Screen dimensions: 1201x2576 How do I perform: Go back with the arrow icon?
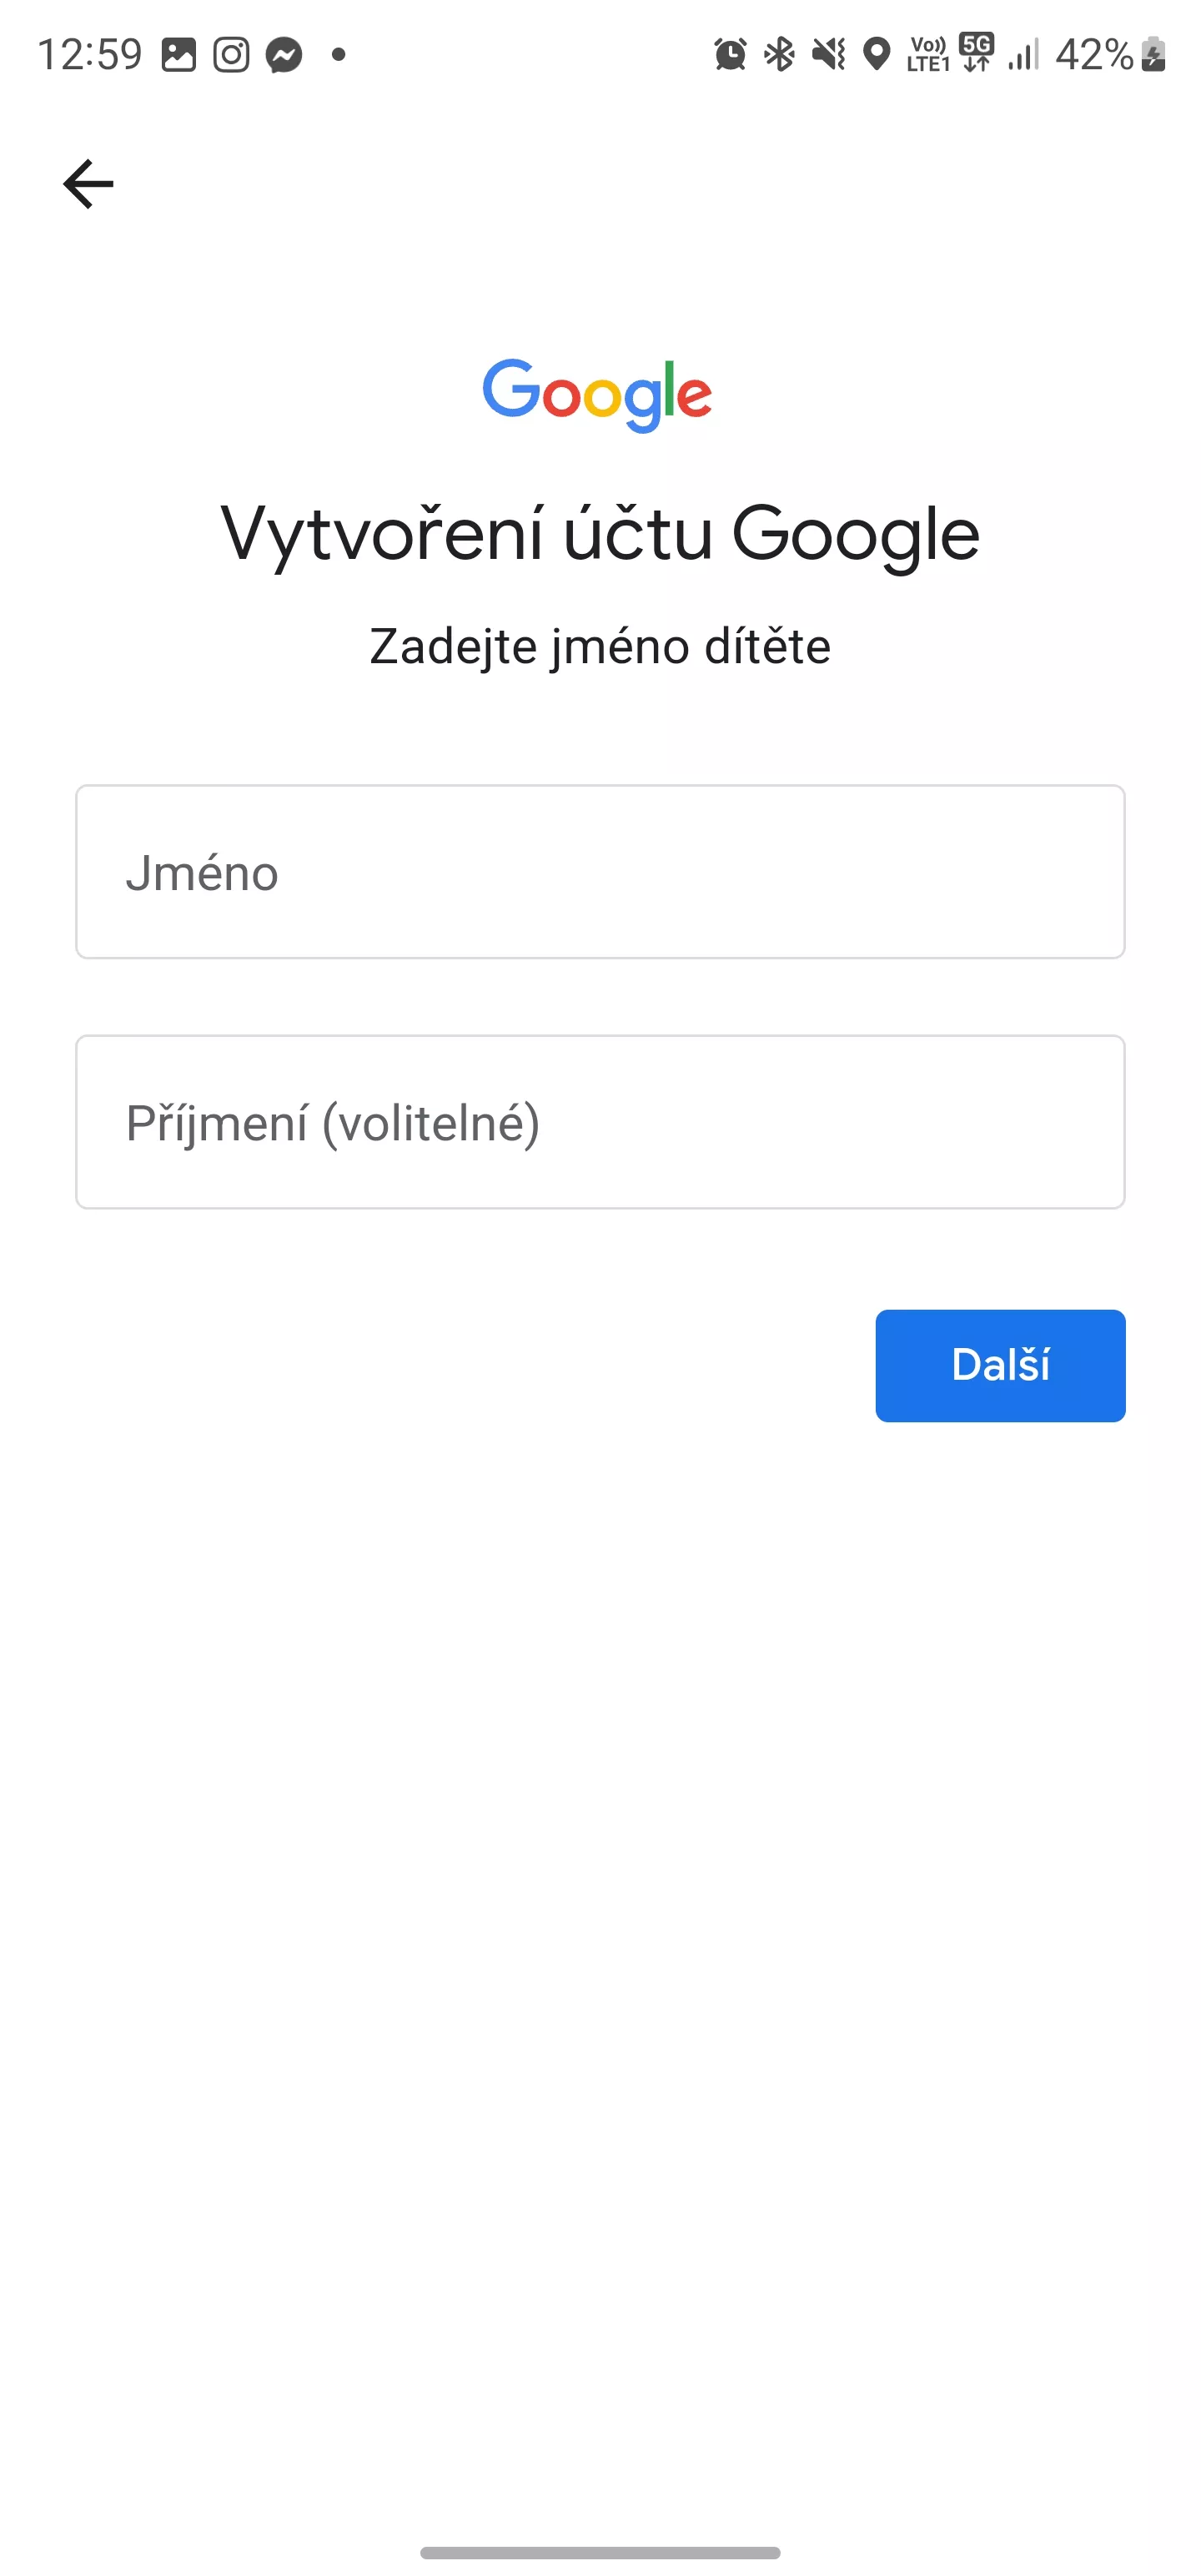click(x=88, y=184)
